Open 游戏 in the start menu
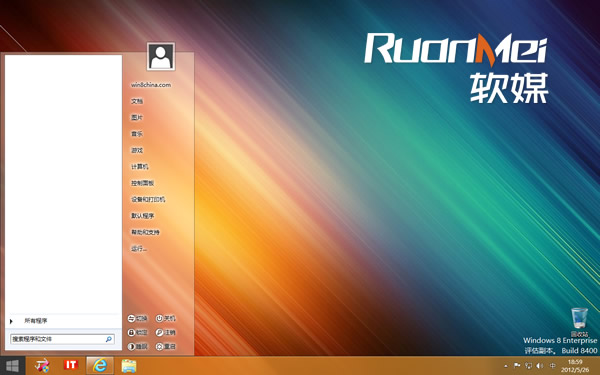Viewport: 600px width, 375px height. [x=137, y=150]
